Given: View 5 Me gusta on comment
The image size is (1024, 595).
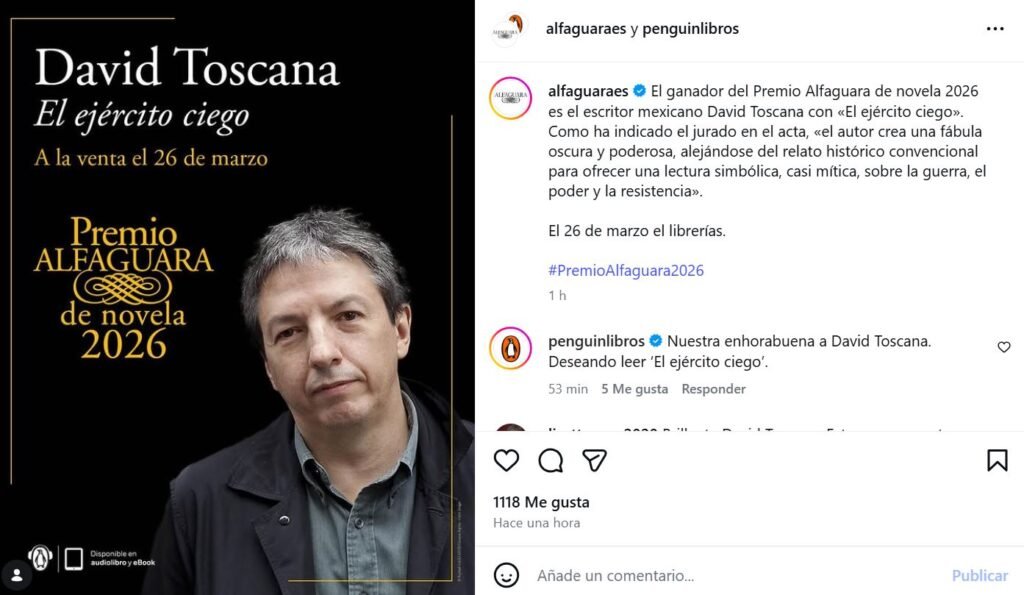Looking at the screenshot, I should 634,389.
